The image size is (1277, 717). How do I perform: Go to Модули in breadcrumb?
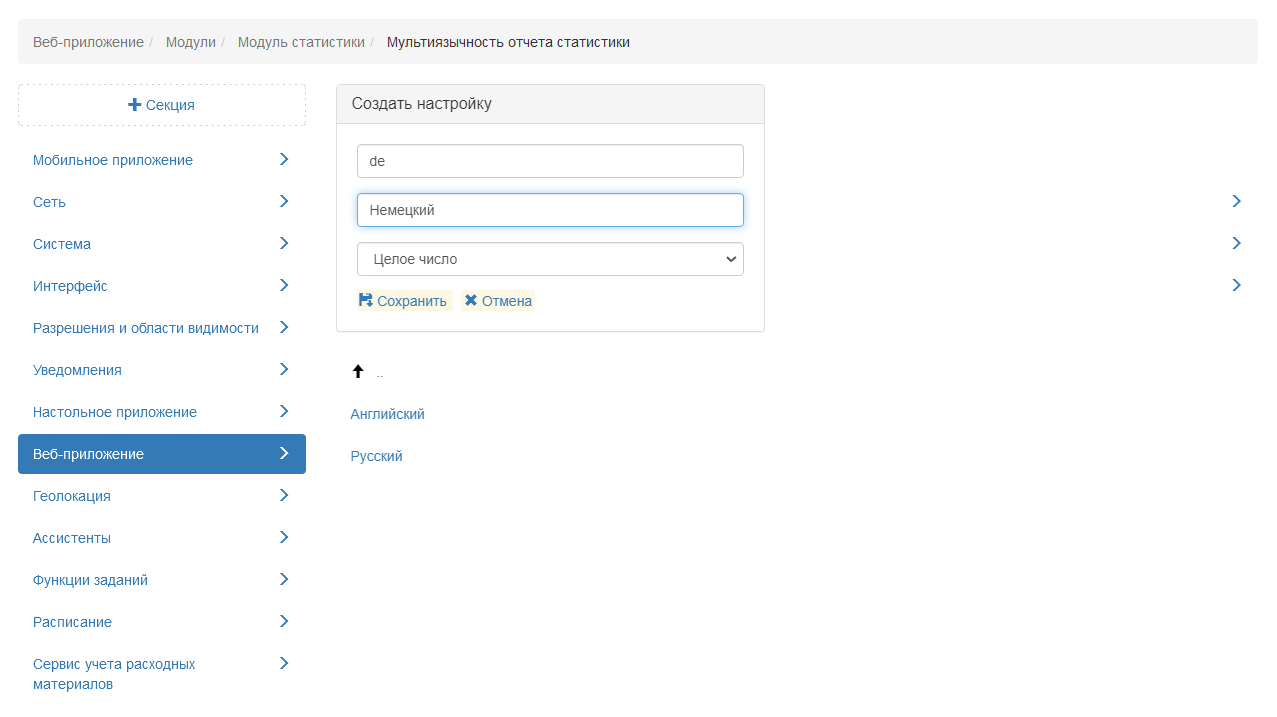coord(190,42)
